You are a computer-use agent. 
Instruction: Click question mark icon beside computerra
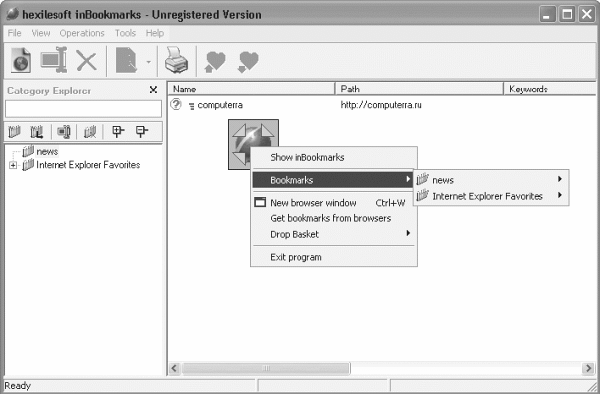coord(176,104)
